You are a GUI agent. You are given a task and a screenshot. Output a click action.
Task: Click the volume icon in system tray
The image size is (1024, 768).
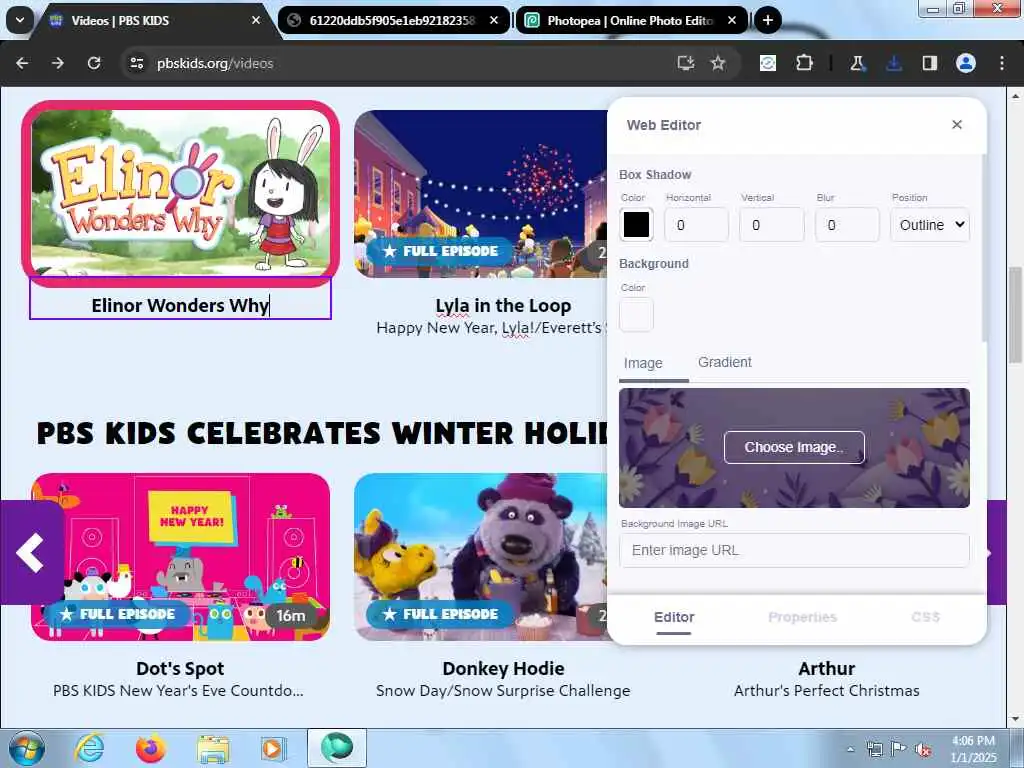[x=923, y=750]
